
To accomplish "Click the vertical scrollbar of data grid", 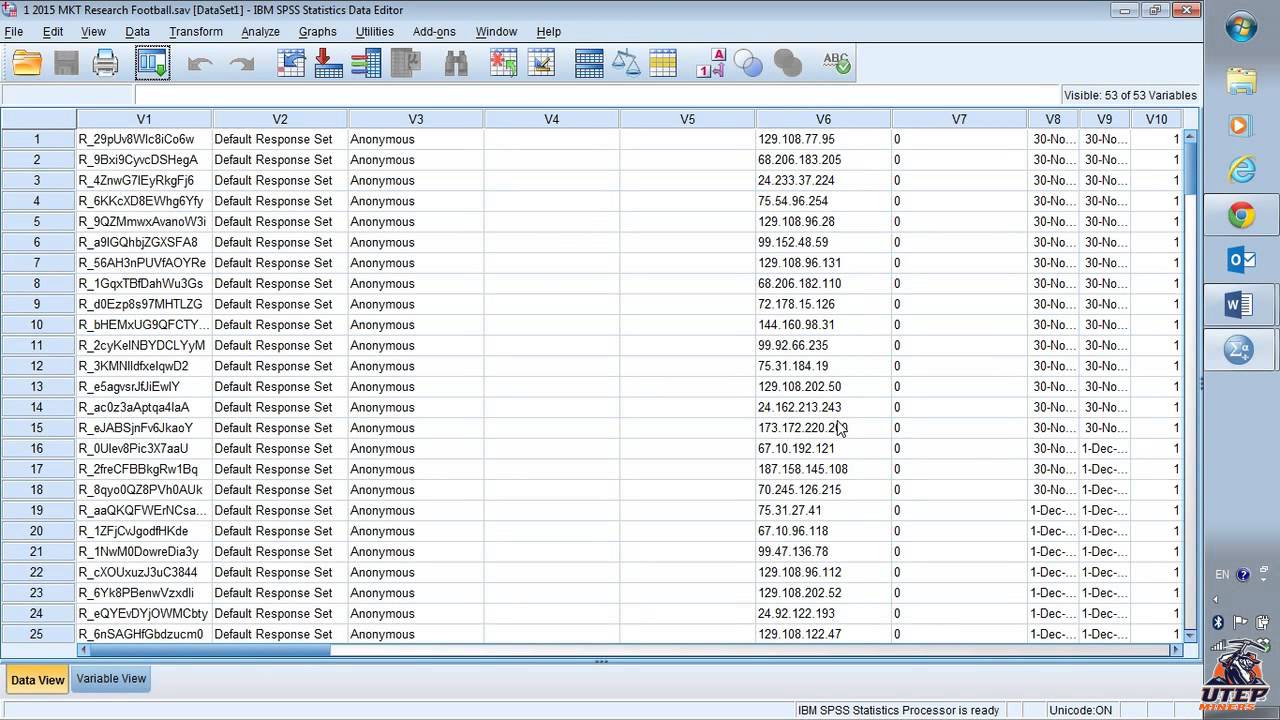I will tap(1190, 385).
